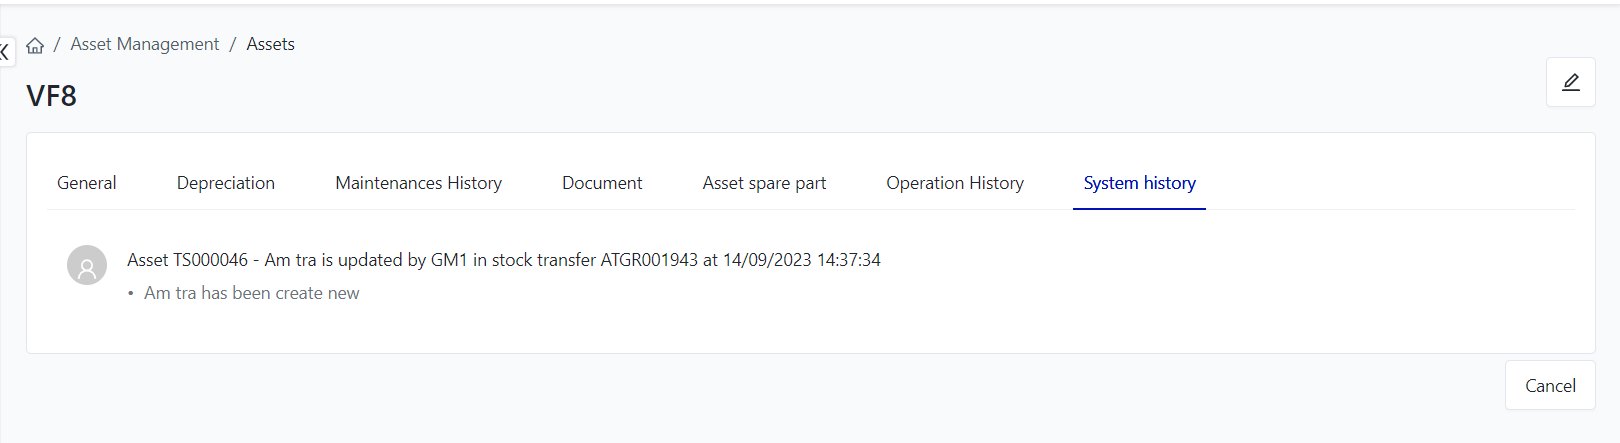Click the VF8 asset title heading

click(x=52, y=96)
